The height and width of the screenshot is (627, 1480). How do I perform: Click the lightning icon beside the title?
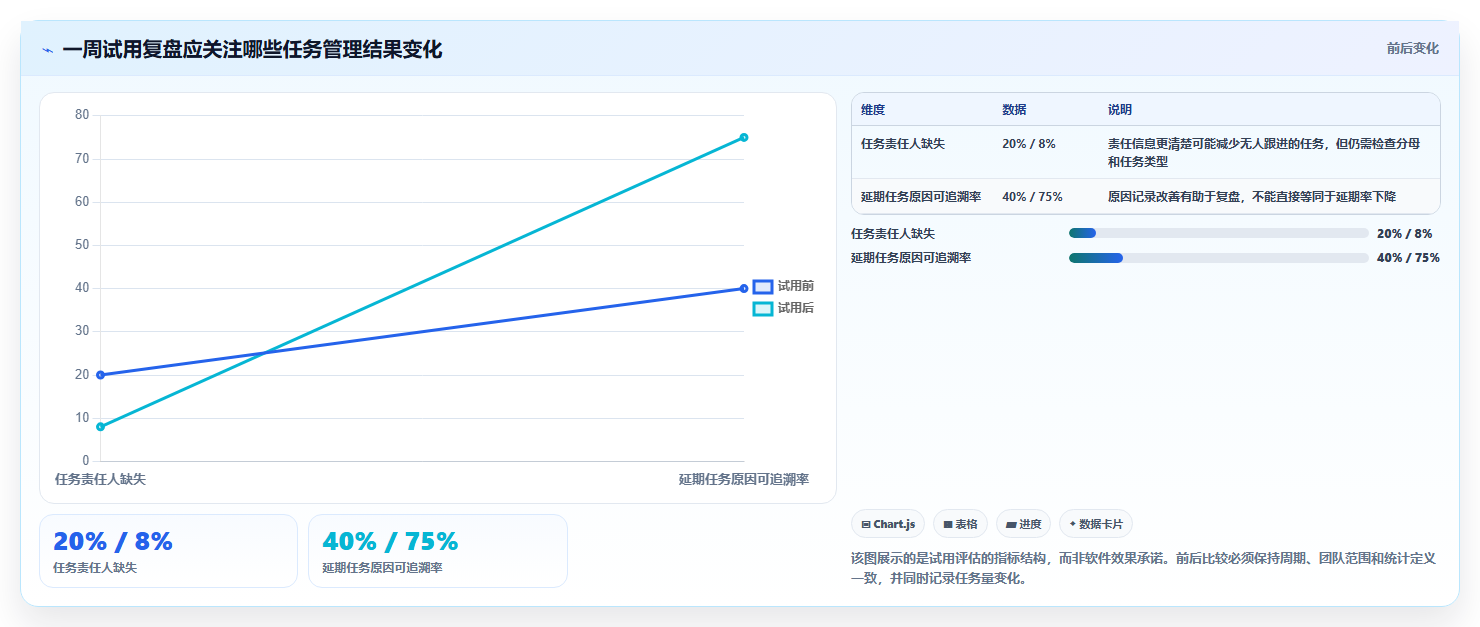pos(48,50)
